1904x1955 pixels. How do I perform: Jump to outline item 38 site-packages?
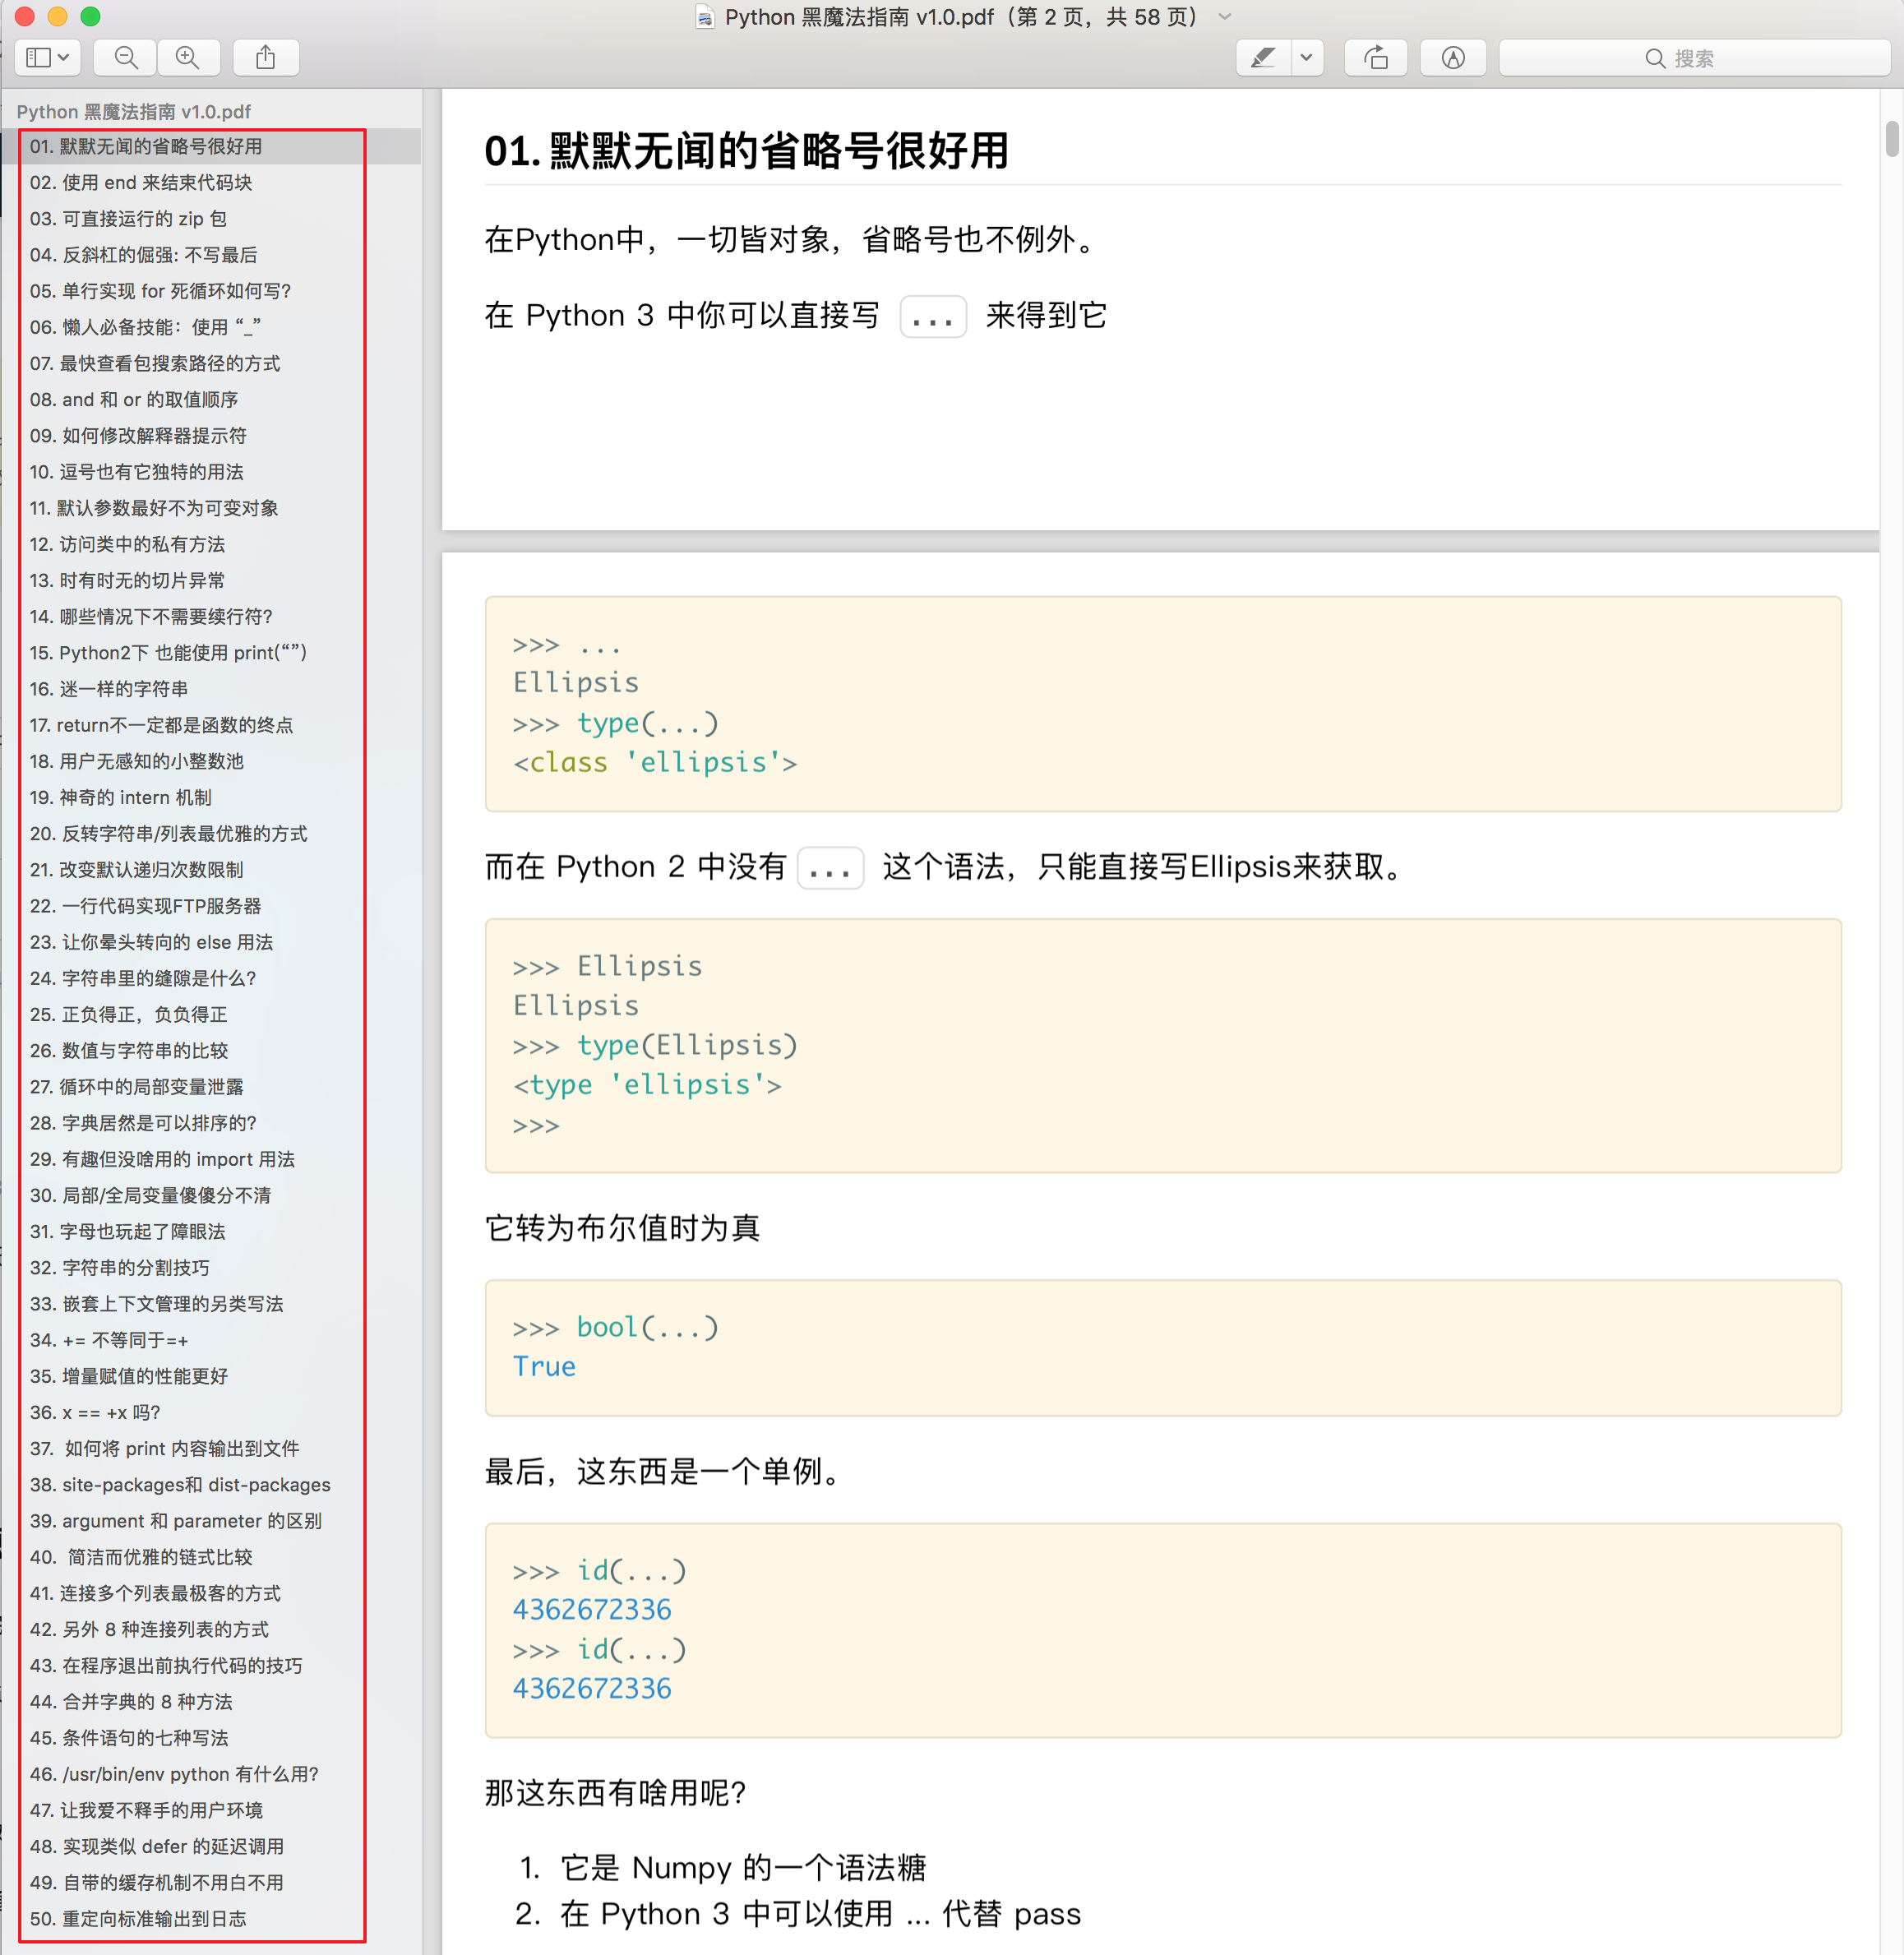click(x=180, y=1485)
